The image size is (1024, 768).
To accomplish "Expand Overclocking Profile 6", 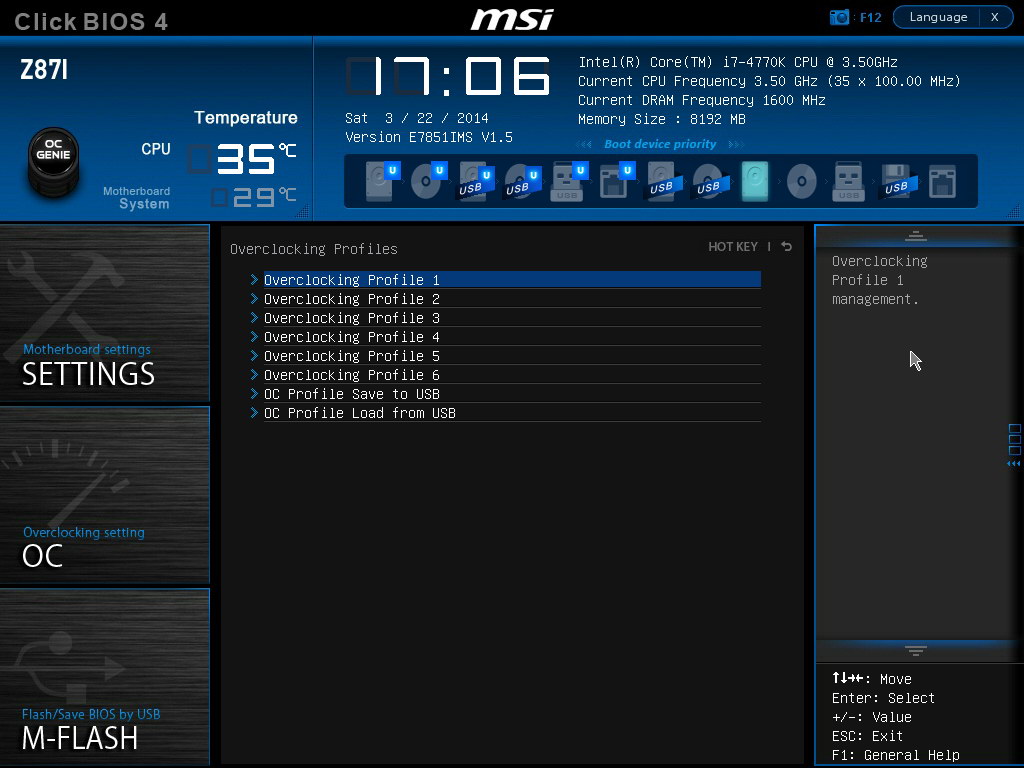I will pyautogui.click(x=512, y=374).
